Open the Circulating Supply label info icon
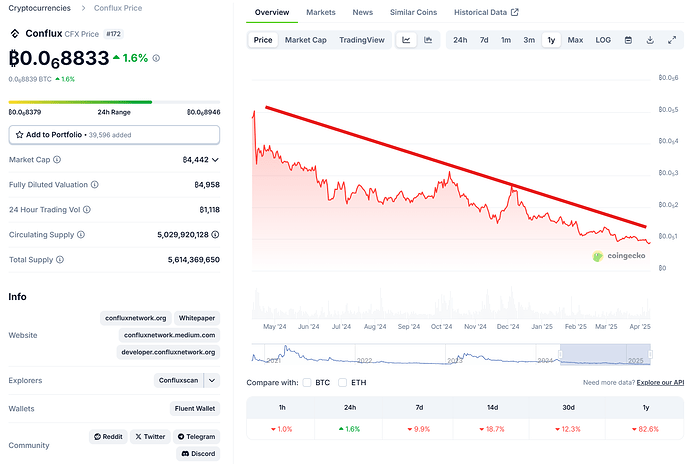Image resolution: width=690 pixels, height=464 pixels. tap(81, 235)
